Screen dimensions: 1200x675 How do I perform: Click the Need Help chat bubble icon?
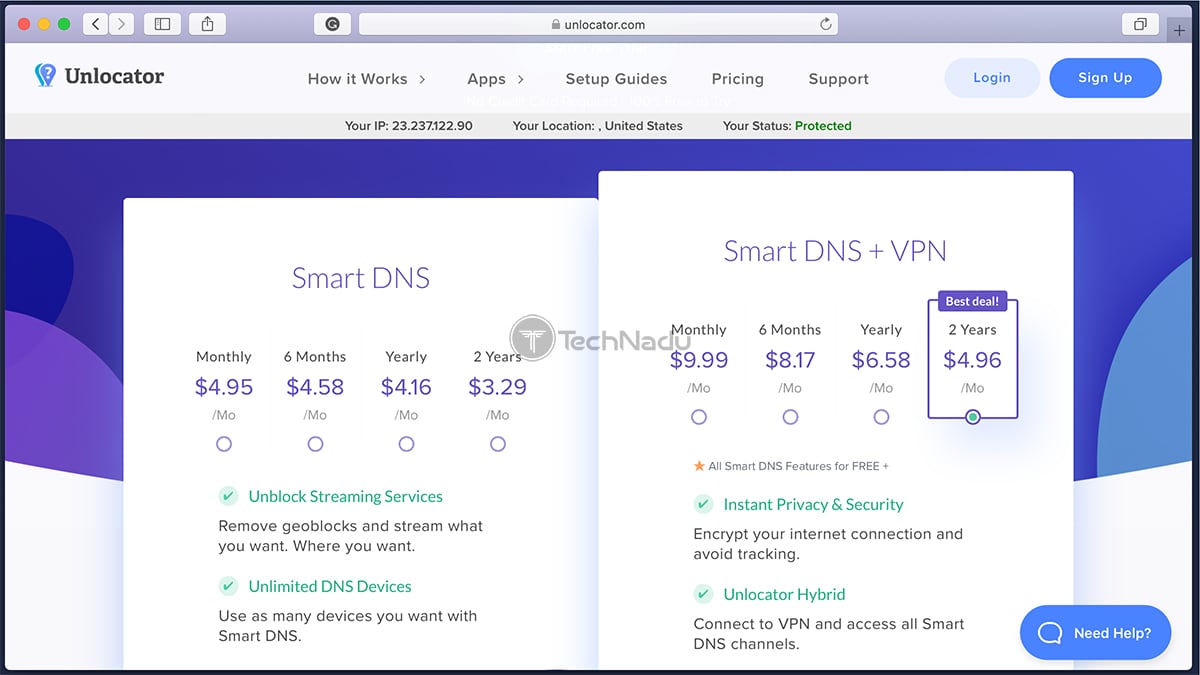click(x=1050, y=633)
